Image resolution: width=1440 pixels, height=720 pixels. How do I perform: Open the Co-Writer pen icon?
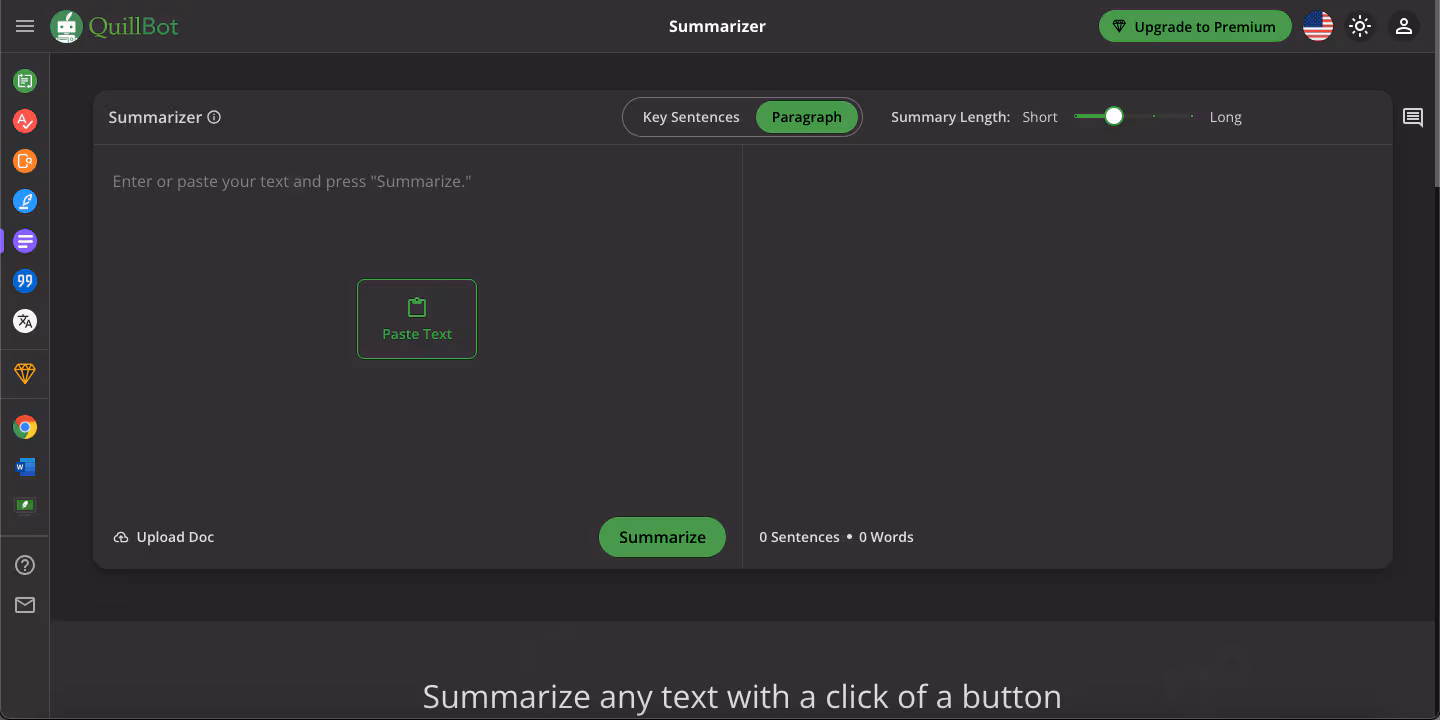coord(25,201)
